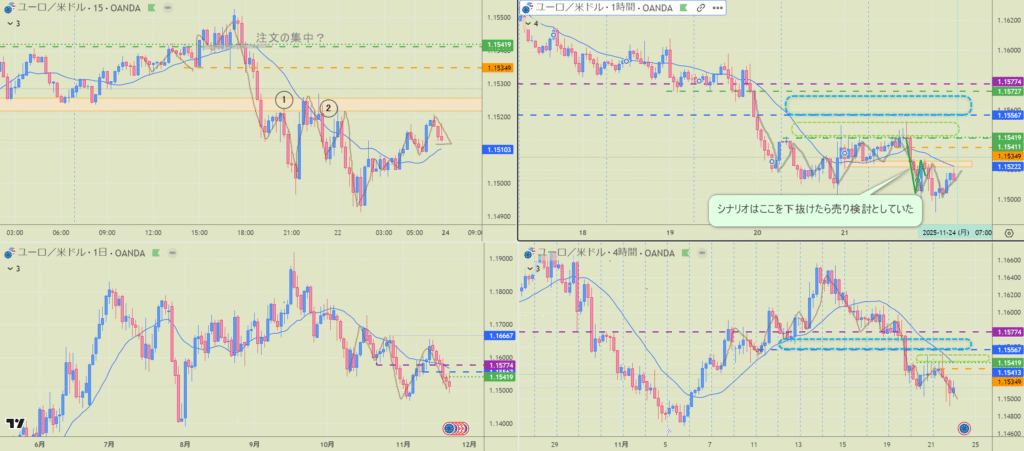The width and height of the screenshot is (1024, 451).
Task: Expand the indicator legend in the 4-hour chart
Action: pos(533,268)
